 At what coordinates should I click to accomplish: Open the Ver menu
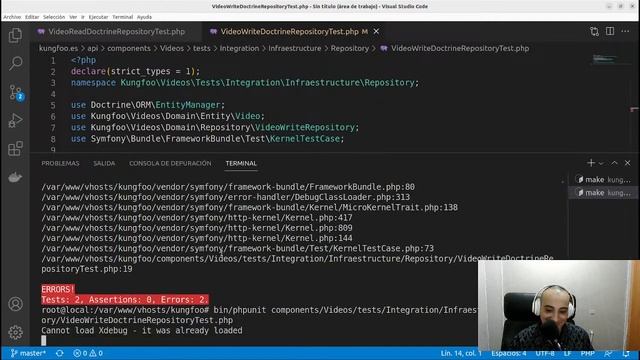coord(73,17)
